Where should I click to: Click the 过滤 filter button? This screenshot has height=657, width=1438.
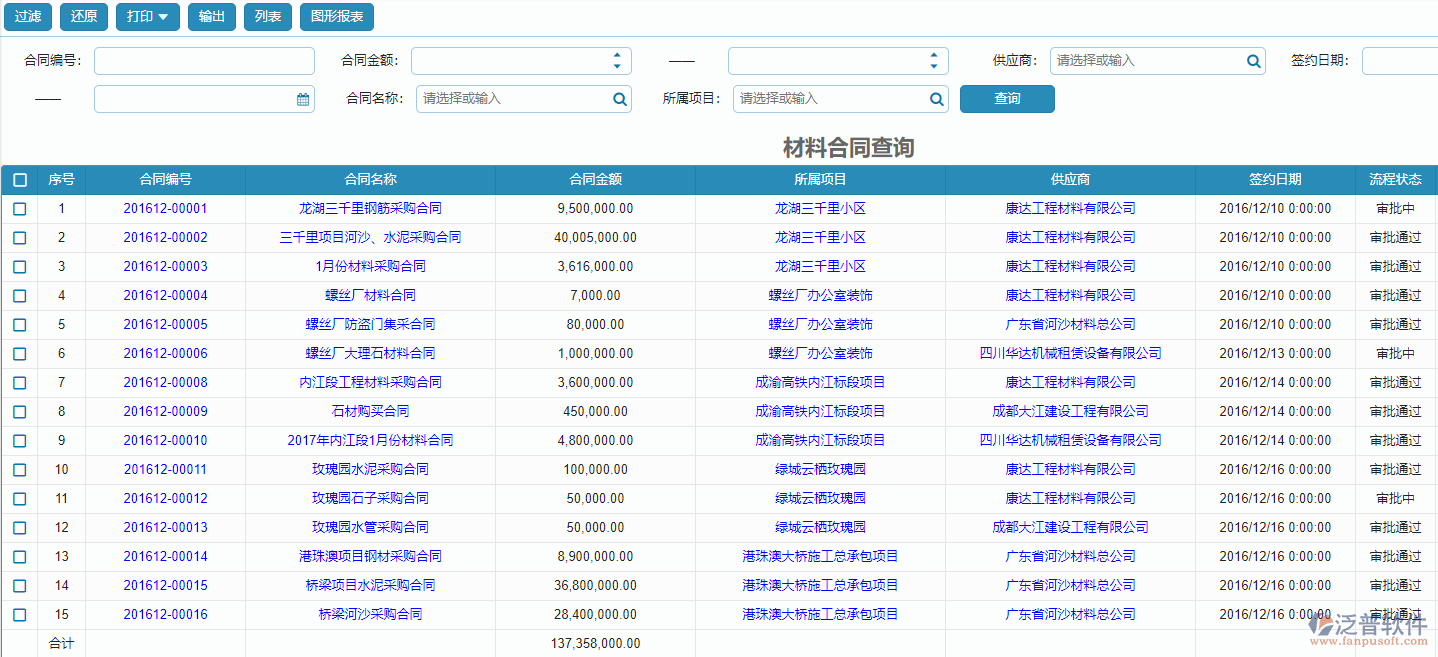coord(27,16)
